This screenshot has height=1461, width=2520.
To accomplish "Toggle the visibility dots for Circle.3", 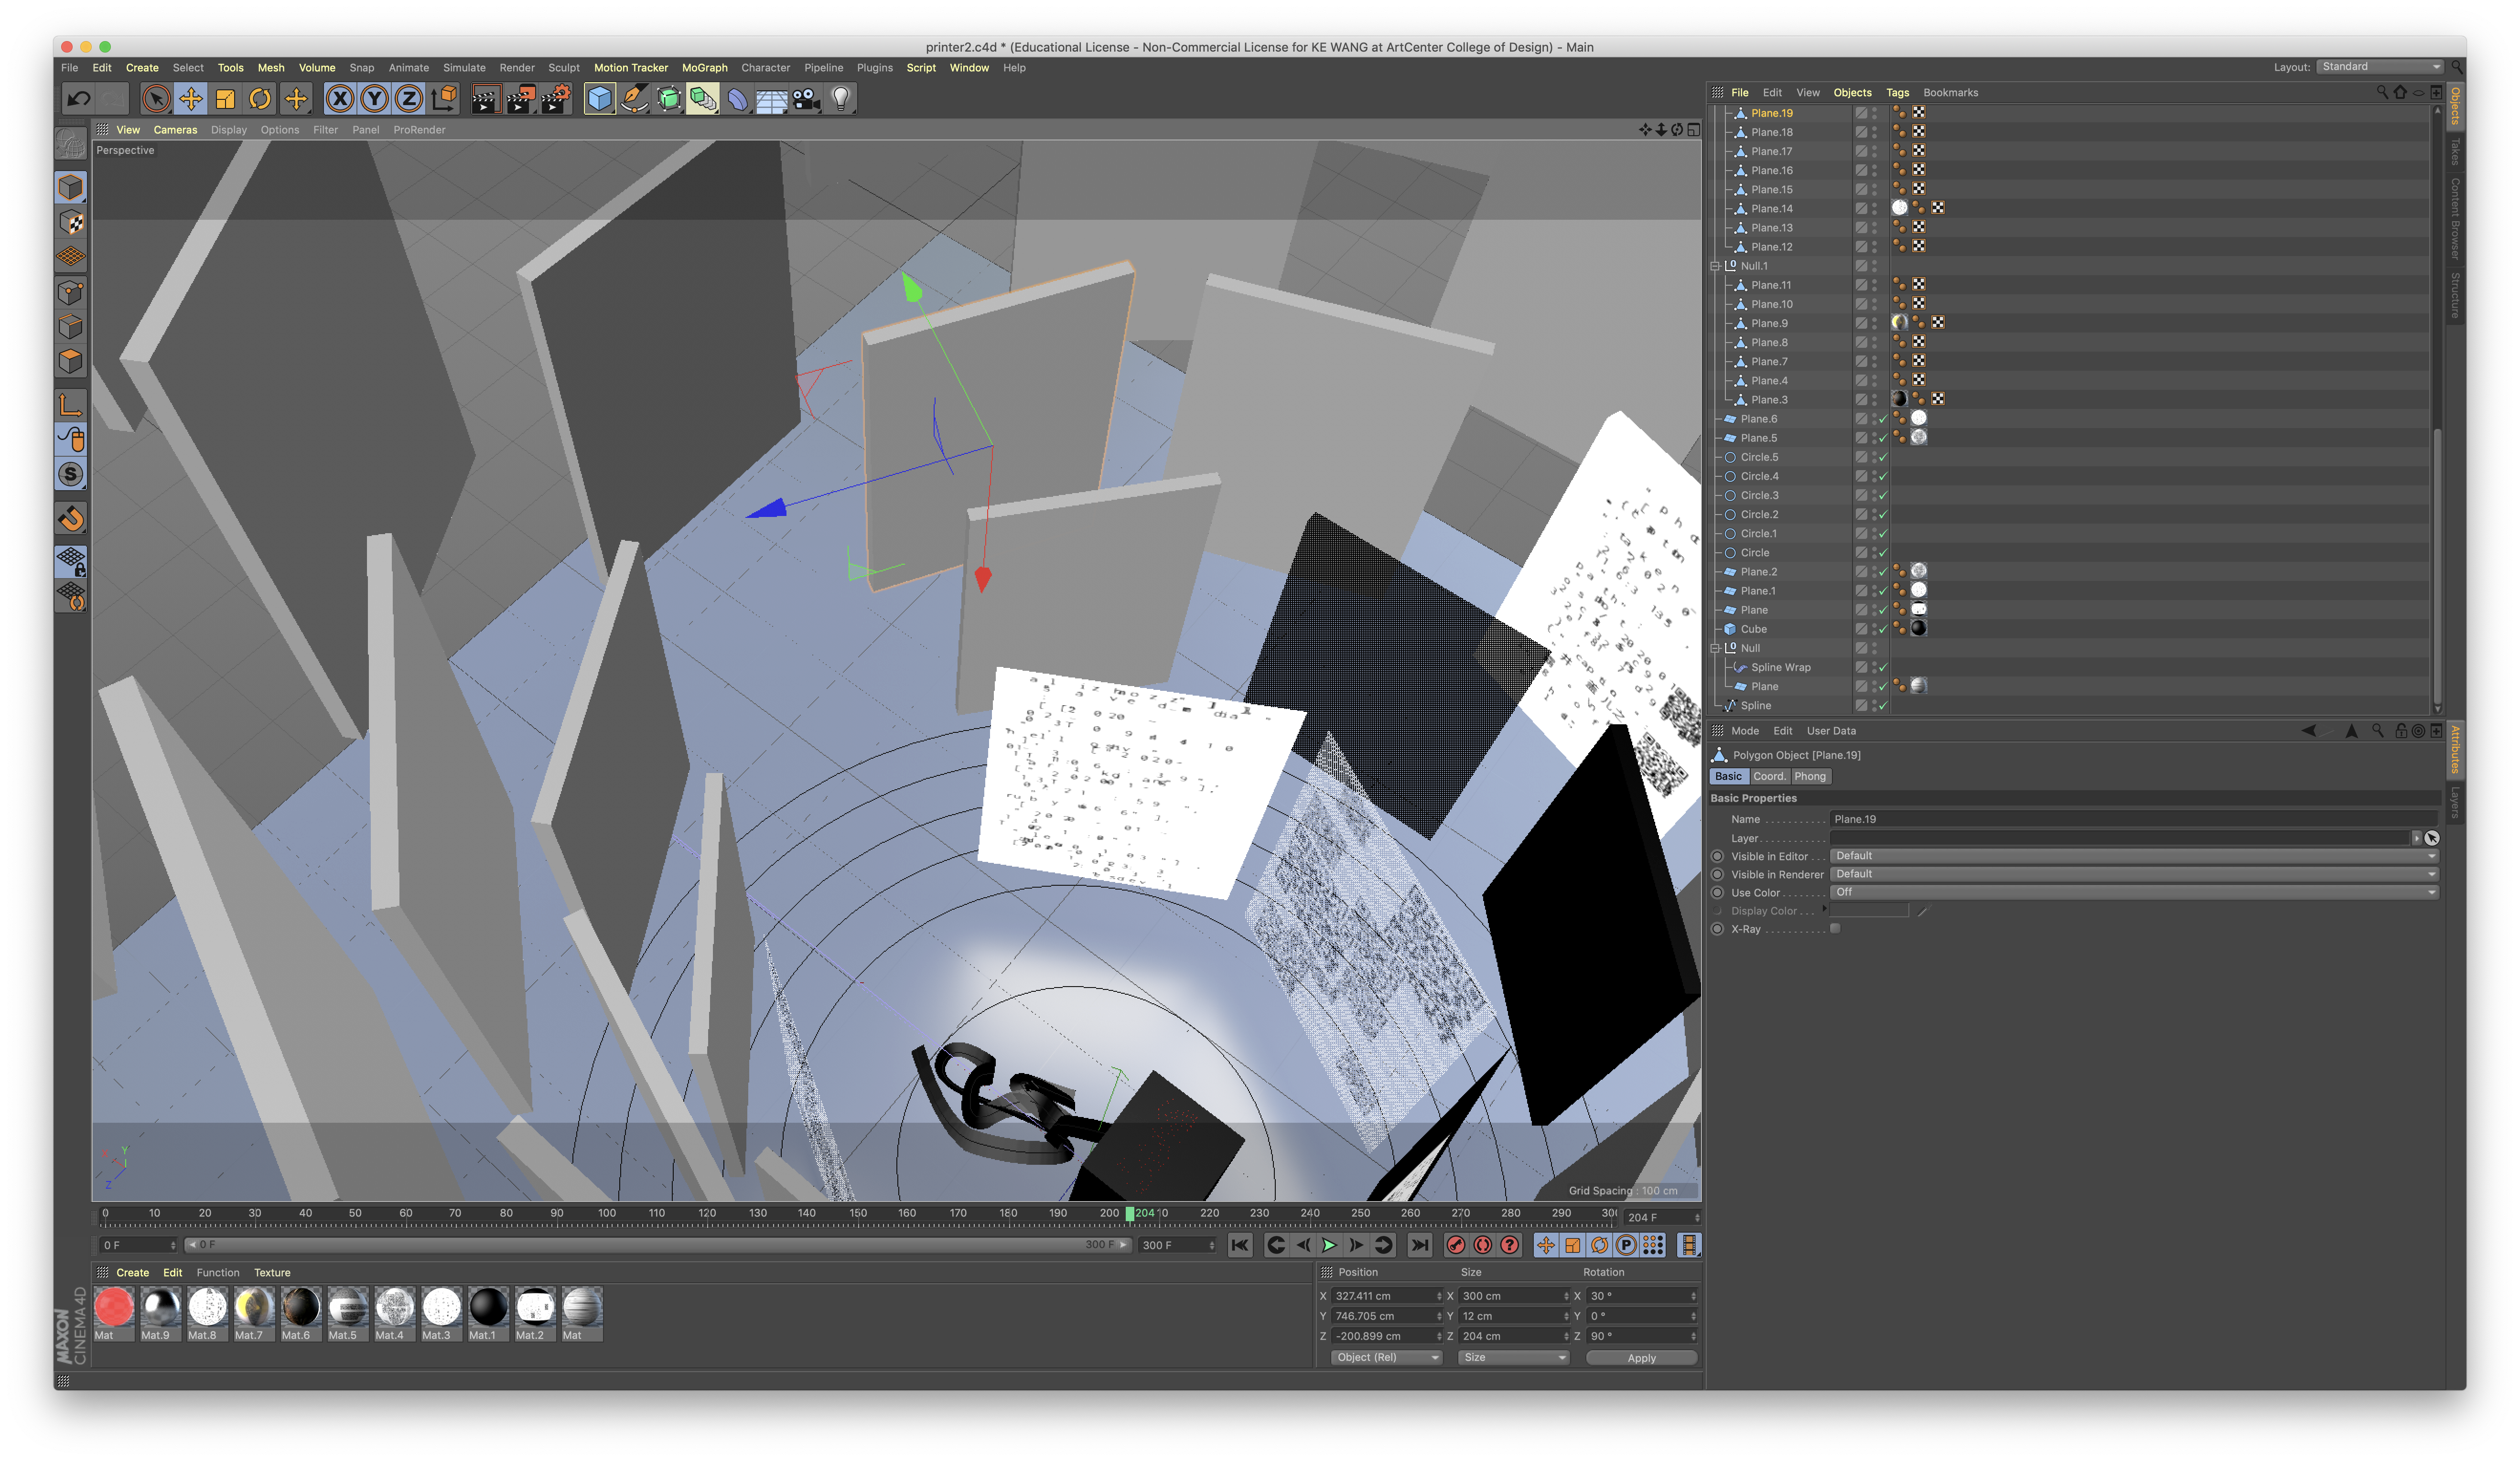I will coord(1874,495).
